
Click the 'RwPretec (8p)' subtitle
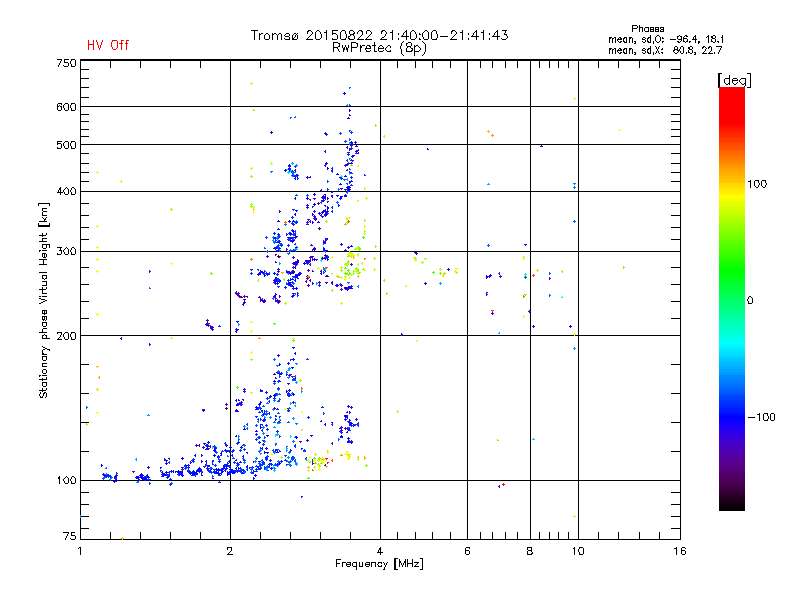379,48
